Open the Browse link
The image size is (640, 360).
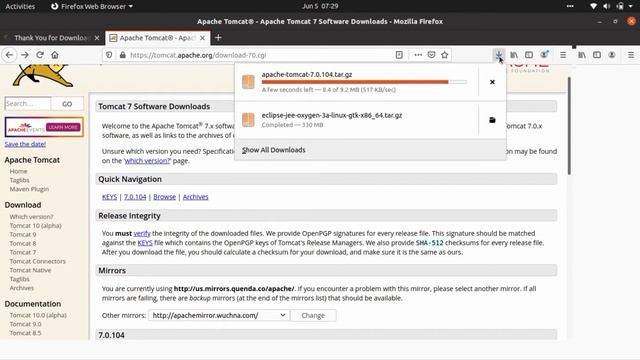[x=164, y=197]
